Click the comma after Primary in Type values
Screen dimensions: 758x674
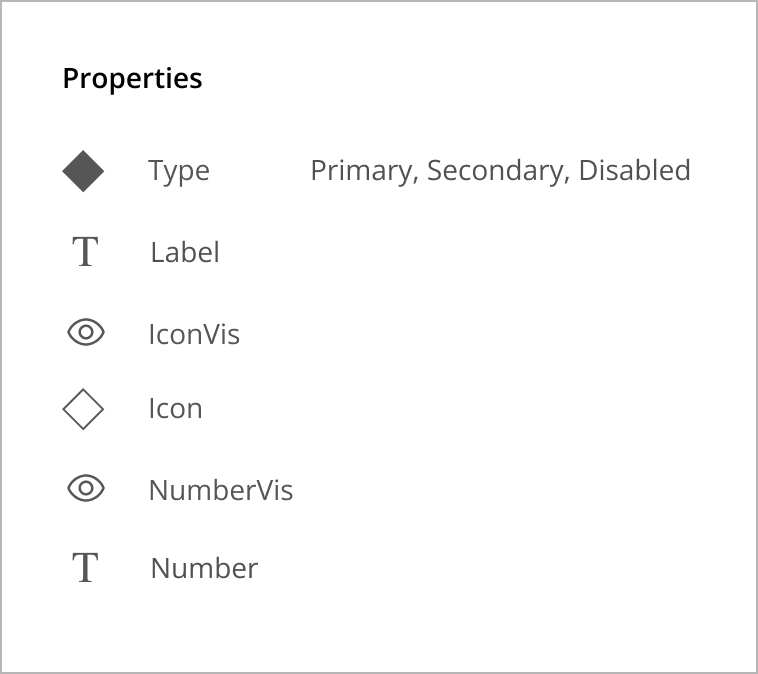point(416,180)
